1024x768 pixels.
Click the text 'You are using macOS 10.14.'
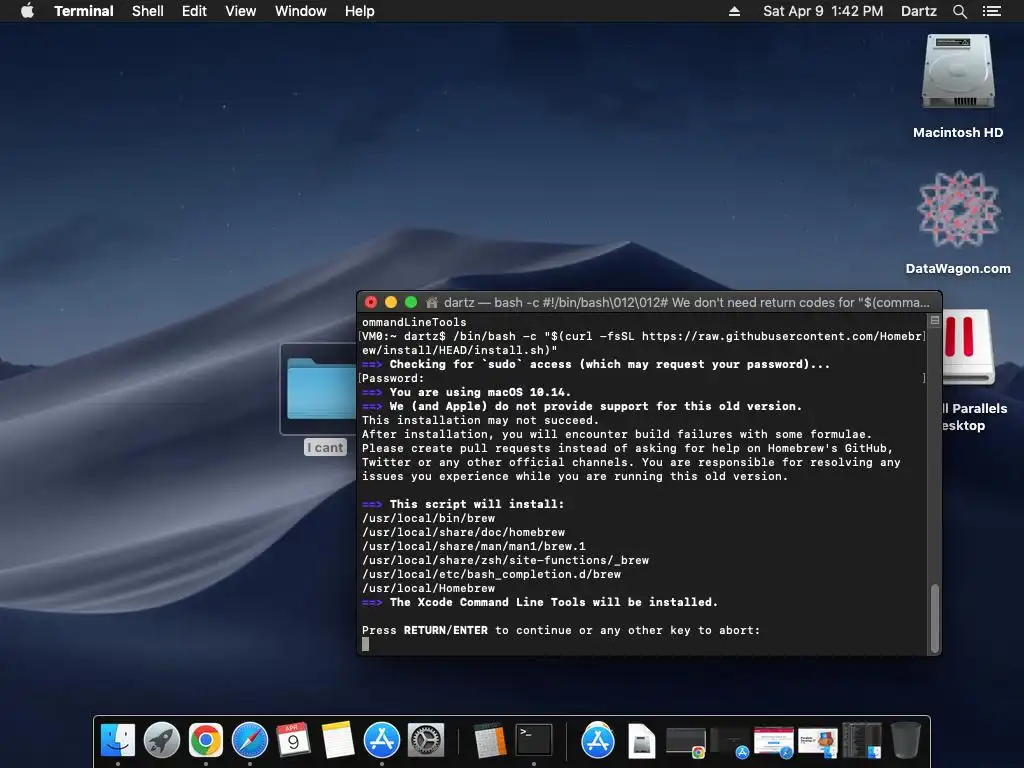coord(480,392)
